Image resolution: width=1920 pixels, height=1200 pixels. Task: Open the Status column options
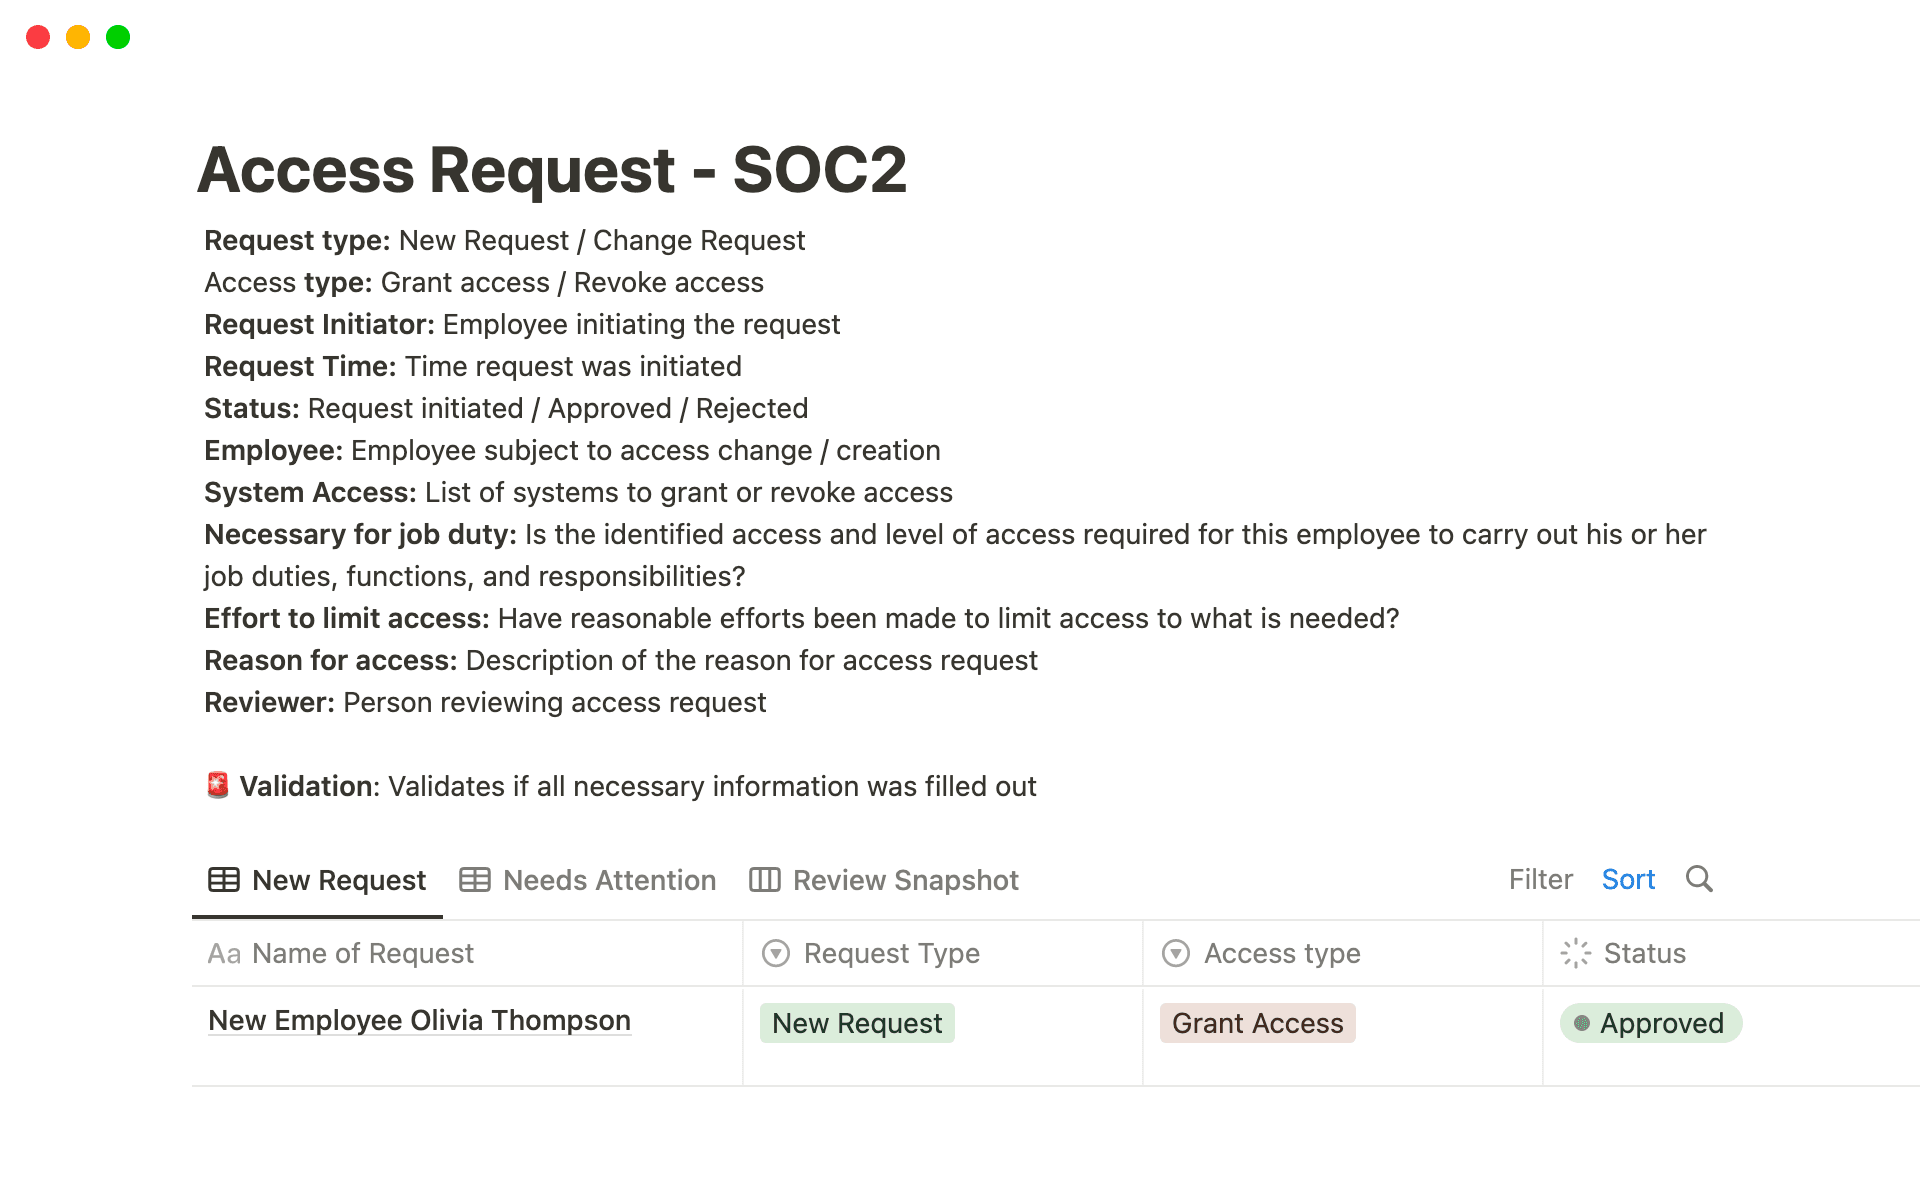point(1645,953)
